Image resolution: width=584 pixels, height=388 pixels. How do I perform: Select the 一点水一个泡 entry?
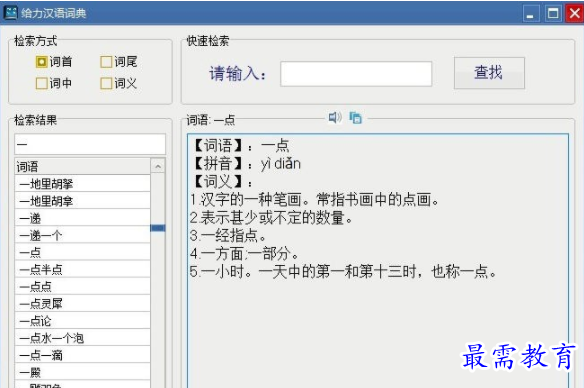coord(82,338)
